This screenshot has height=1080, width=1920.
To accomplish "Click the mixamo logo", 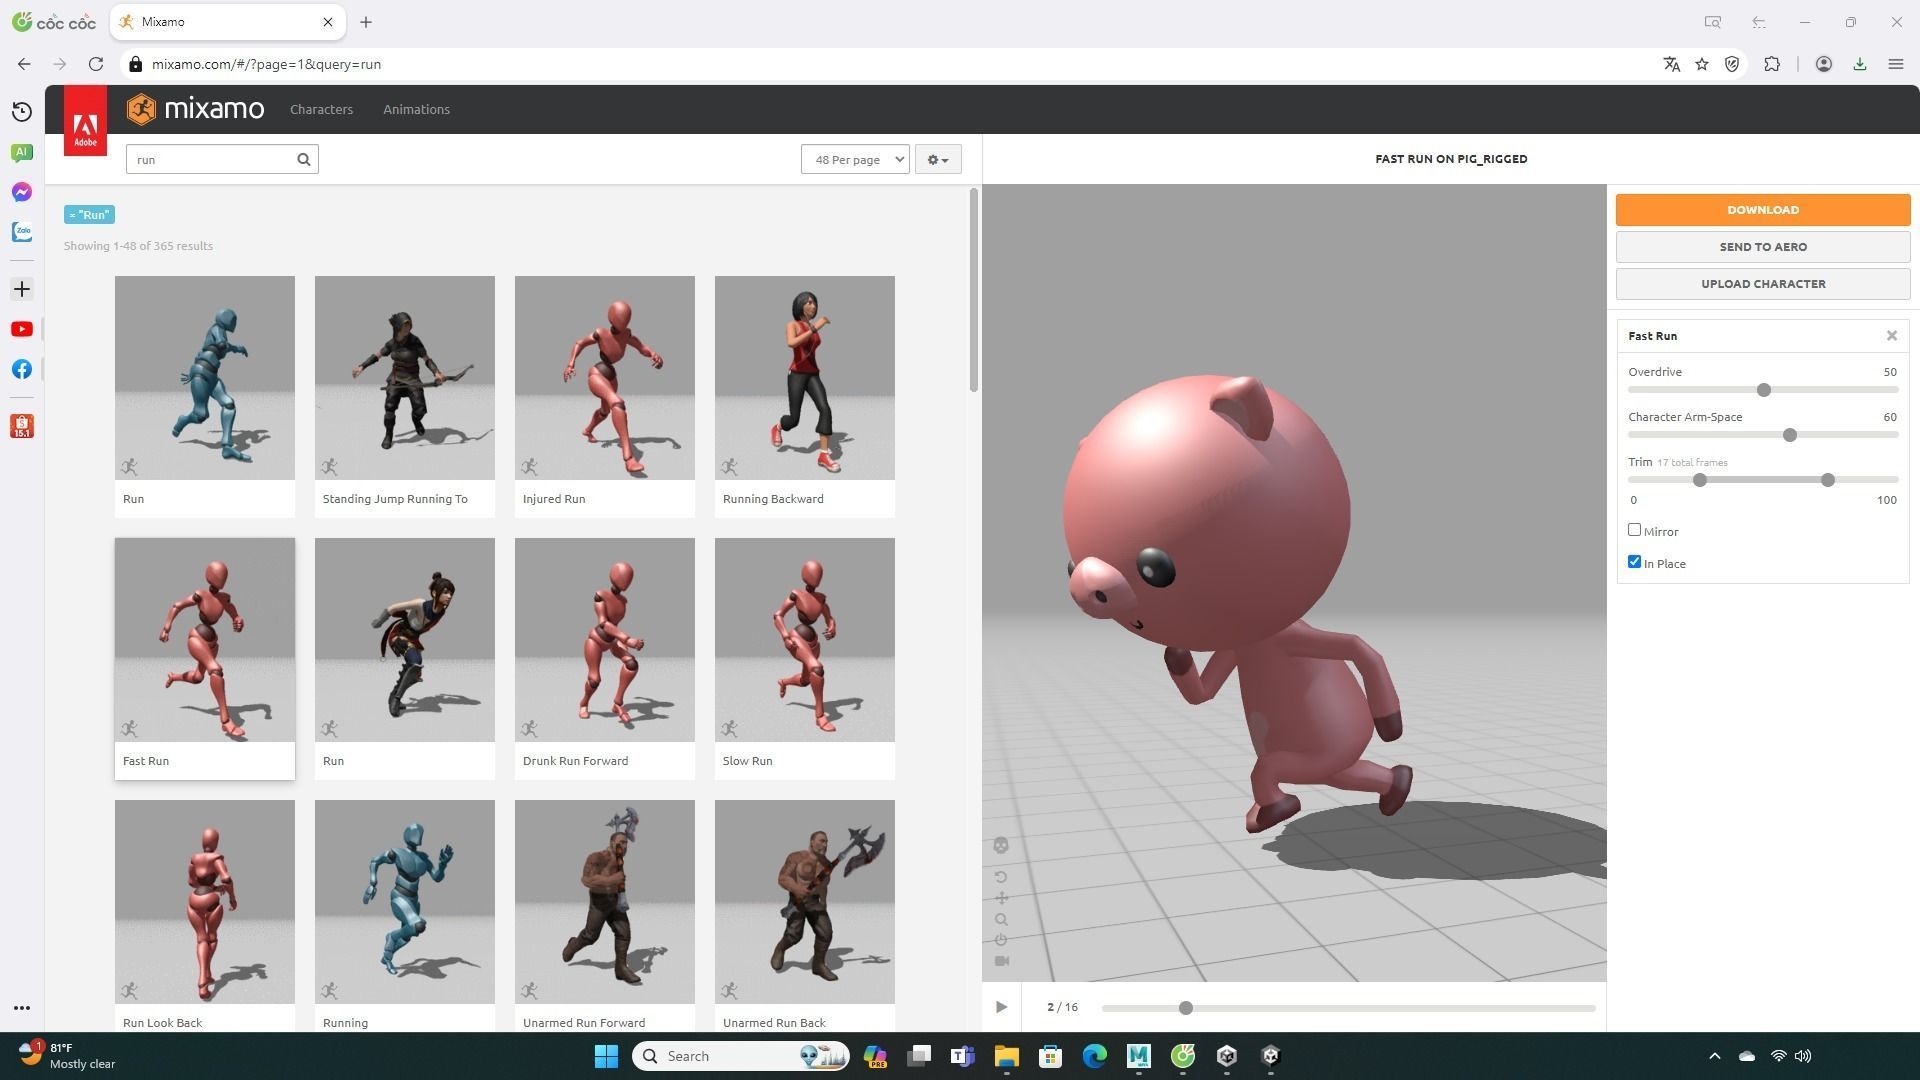I will [196, 109].
